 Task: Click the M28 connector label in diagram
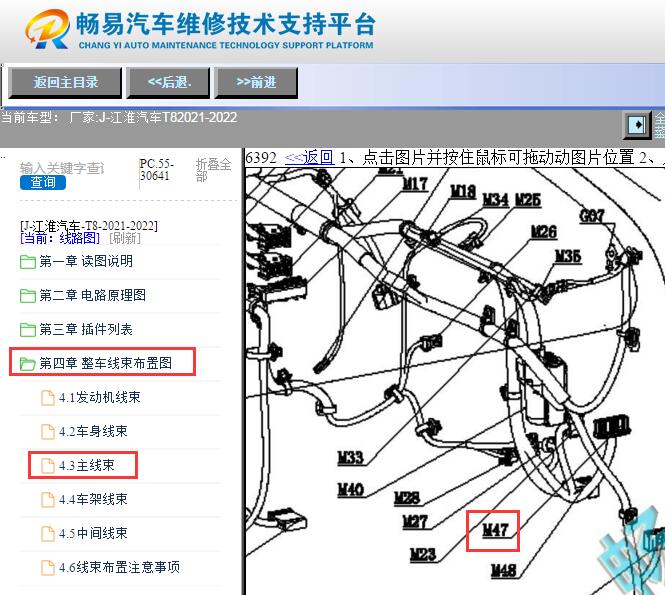407,497
